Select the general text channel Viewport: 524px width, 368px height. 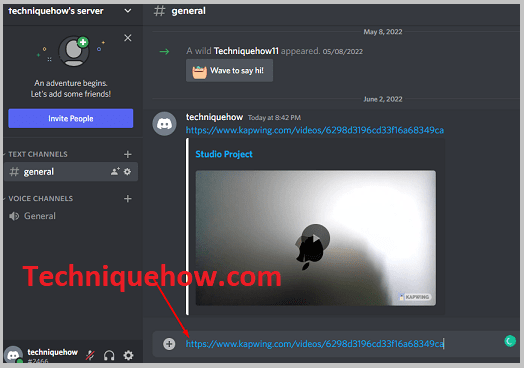[x=71, y=172]
